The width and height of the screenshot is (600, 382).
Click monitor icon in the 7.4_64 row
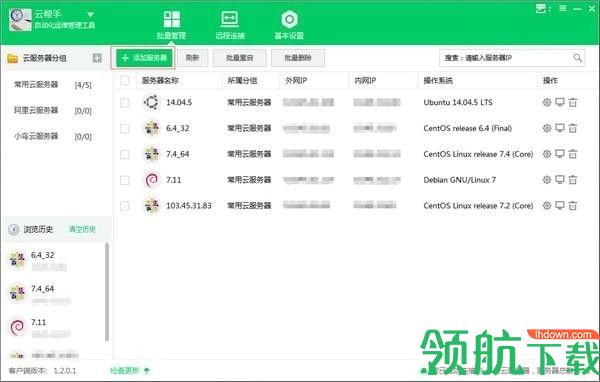560,154
